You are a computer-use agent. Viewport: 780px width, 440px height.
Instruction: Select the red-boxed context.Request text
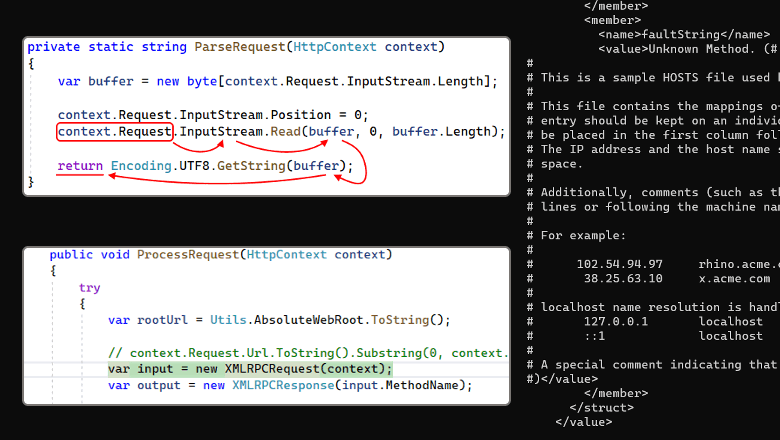tap(114, 132)
